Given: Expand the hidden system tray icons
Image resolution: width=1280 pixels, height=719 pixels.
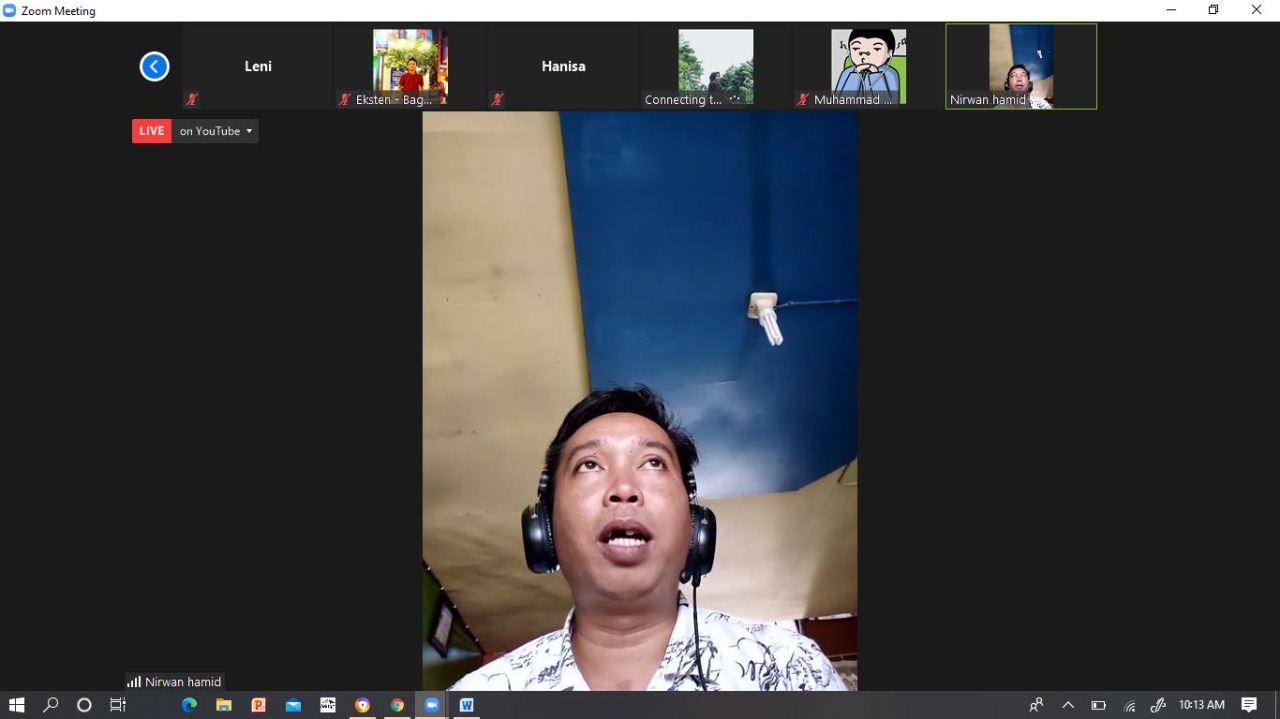Looking at the screenshot, I should point(1067,705).
